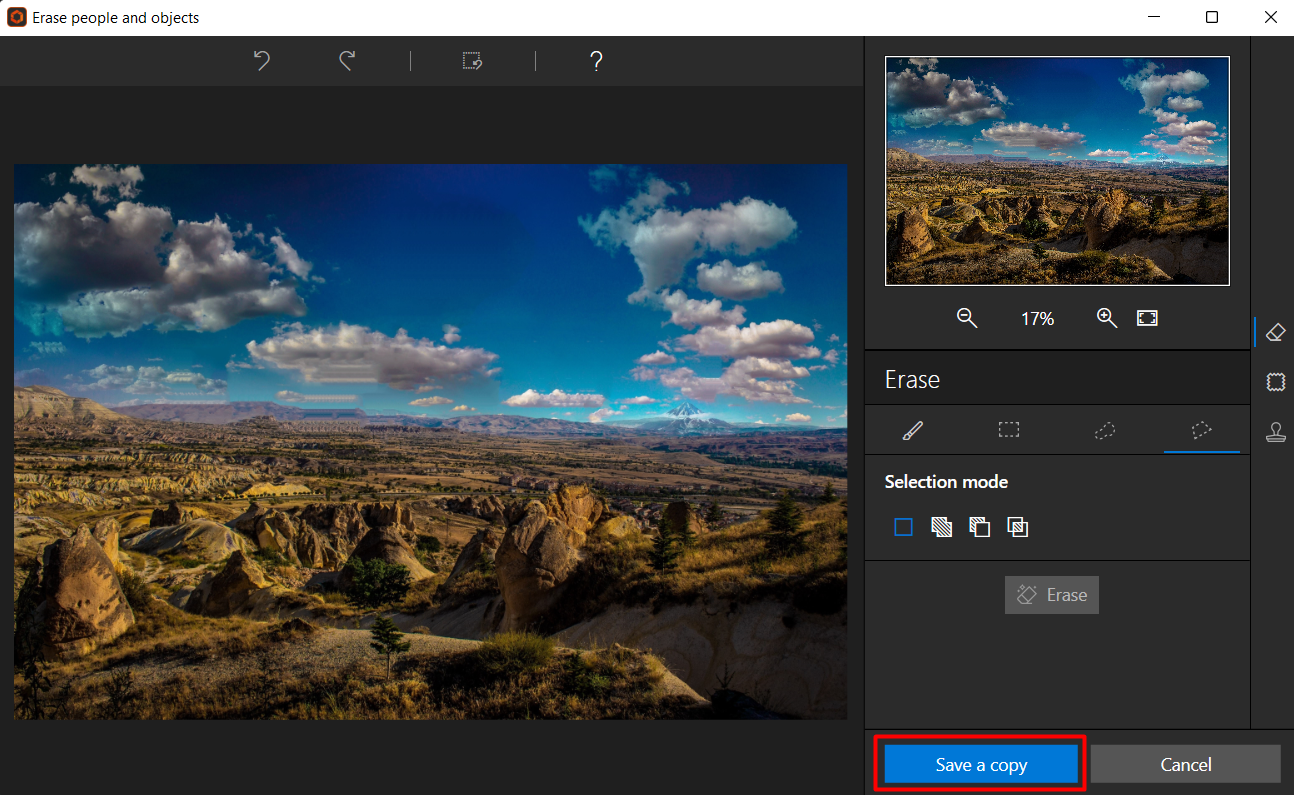Switch to the Erase tool in sidebar
Screen dimensions: 1294x795
click(x=1275, y=331)
